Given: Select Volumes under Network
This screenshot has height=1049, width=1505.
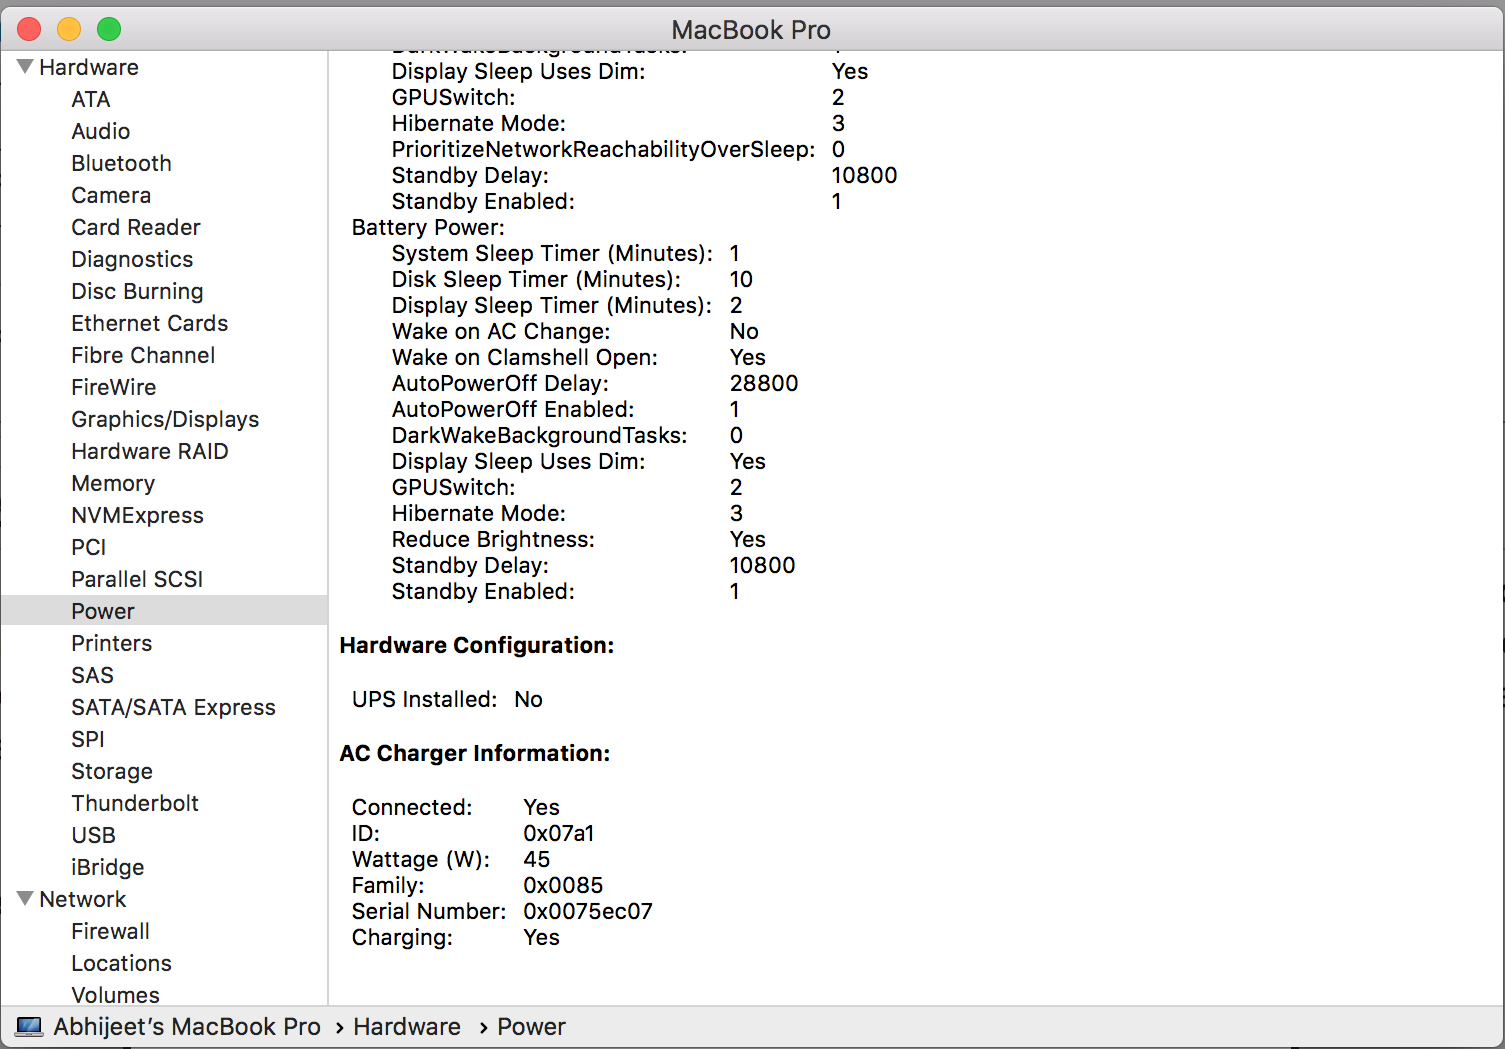Looking at the screenshot, I should pyautogui.click(x=115, y=995).
